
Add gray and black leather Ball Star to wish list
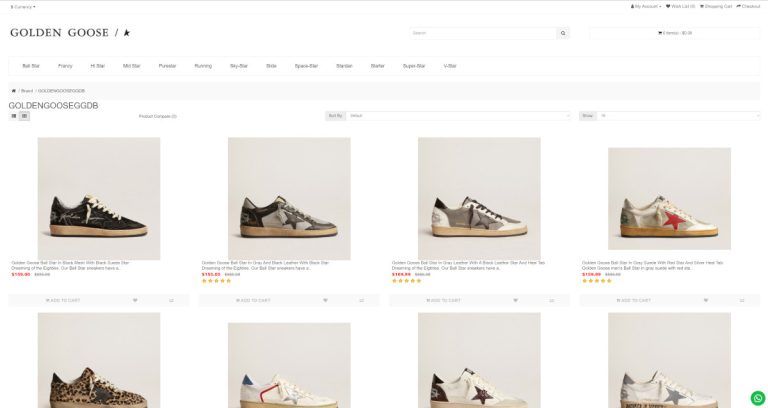click(325, 300)
